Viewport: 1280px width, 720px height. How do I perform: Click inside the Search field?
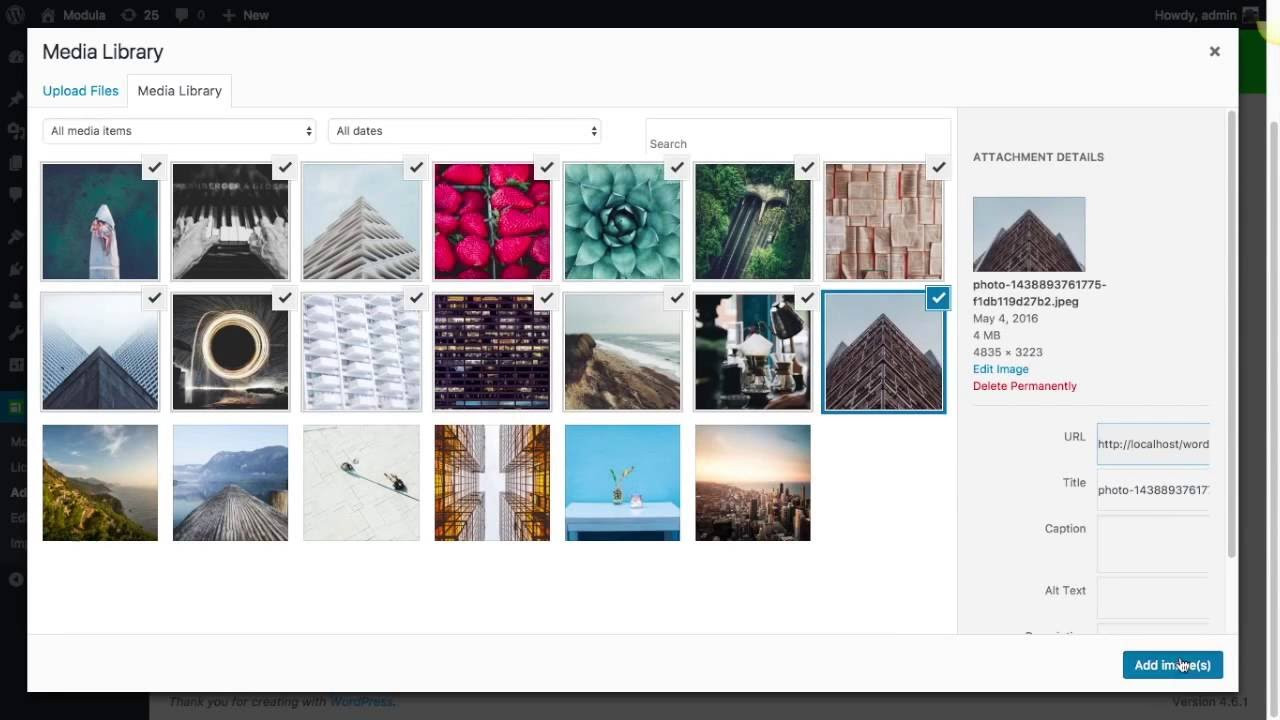coord(797,137)
